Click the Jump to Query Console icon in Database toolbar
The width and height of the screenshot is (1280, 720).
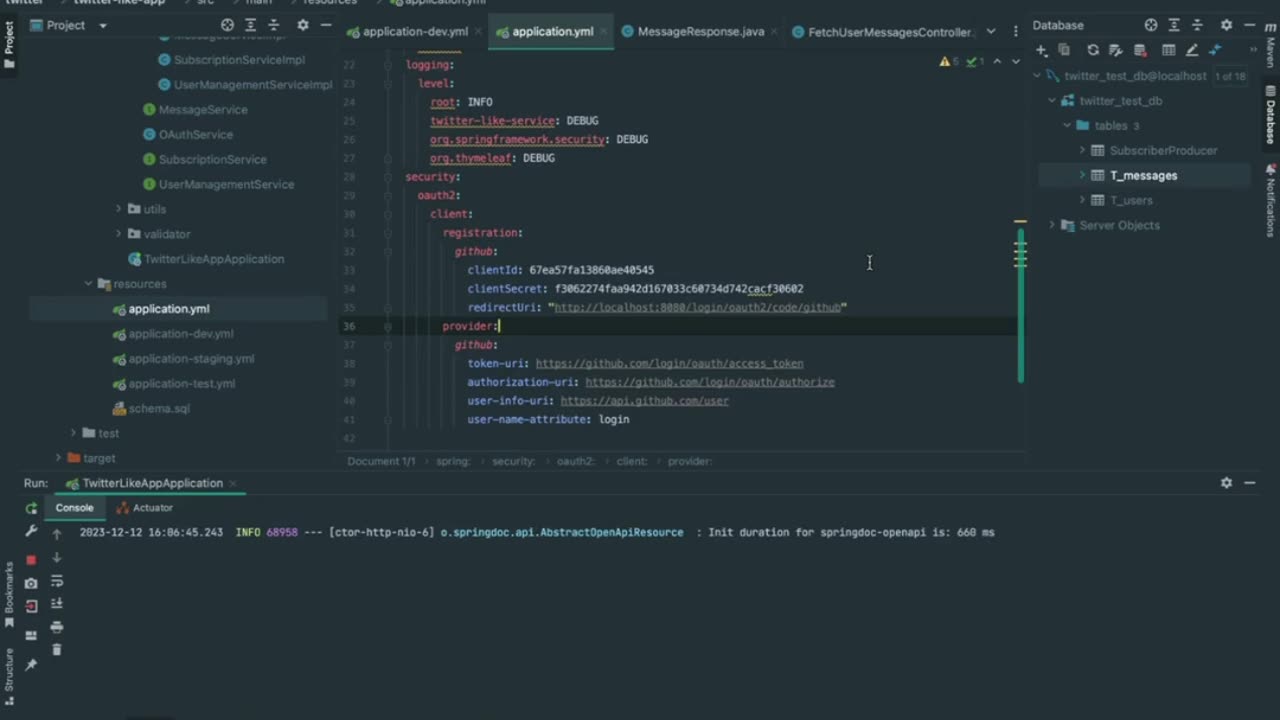click(1215, 50)
